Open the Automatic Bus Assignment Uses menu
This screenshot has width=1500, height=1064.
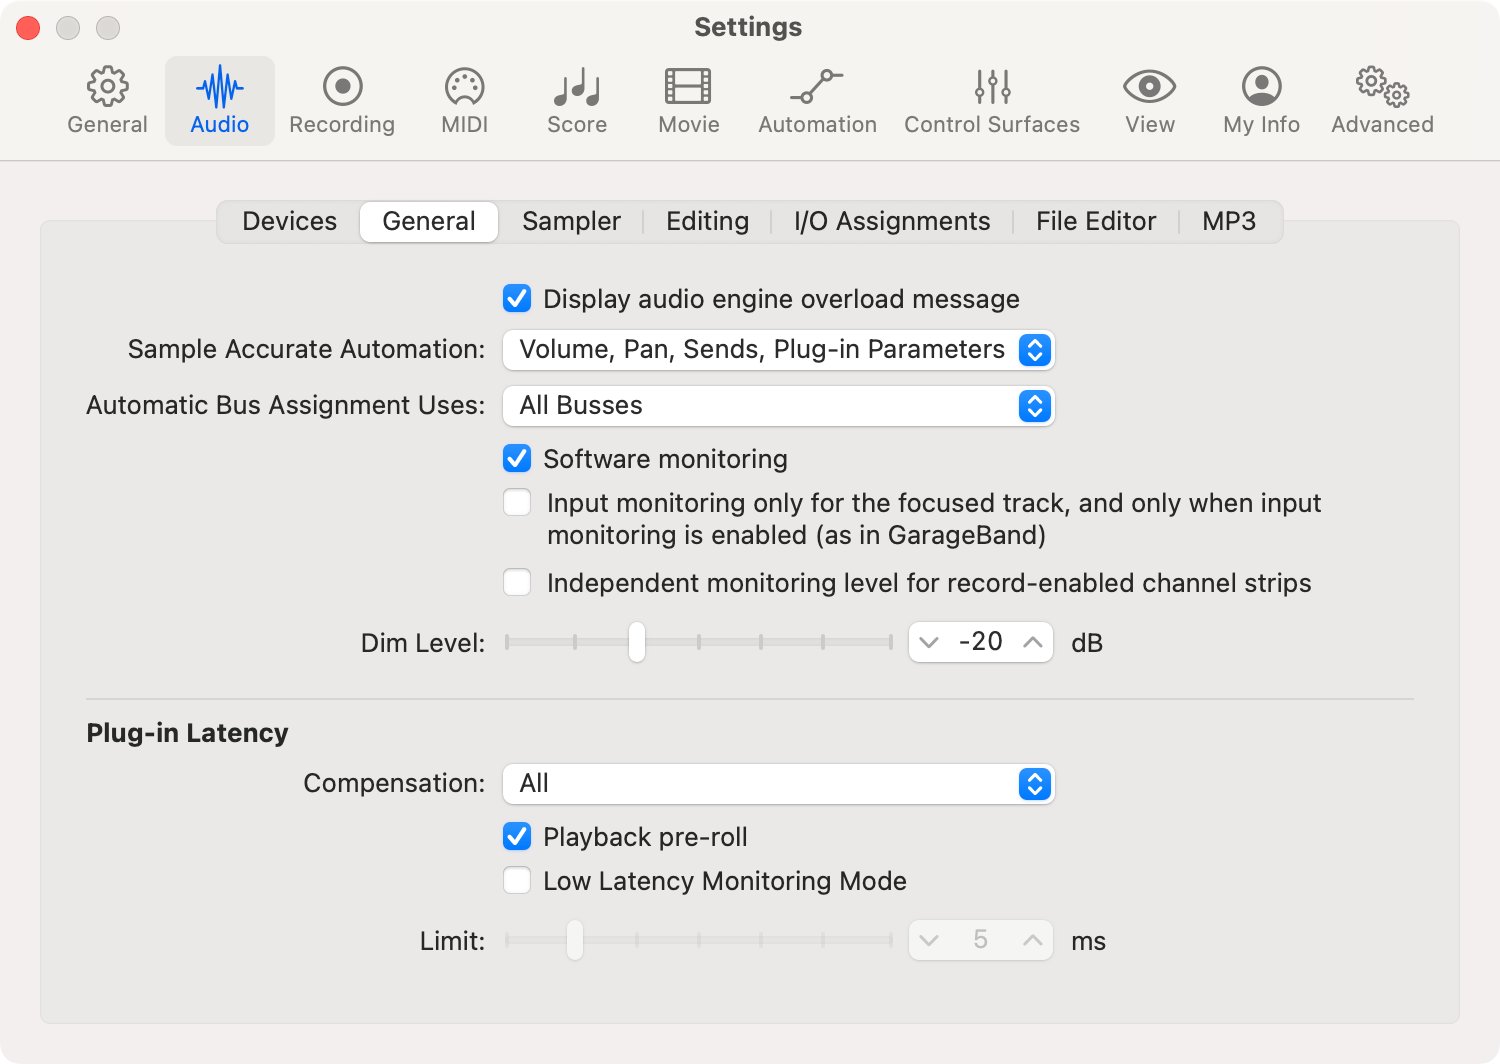click(x=778, y=406)
